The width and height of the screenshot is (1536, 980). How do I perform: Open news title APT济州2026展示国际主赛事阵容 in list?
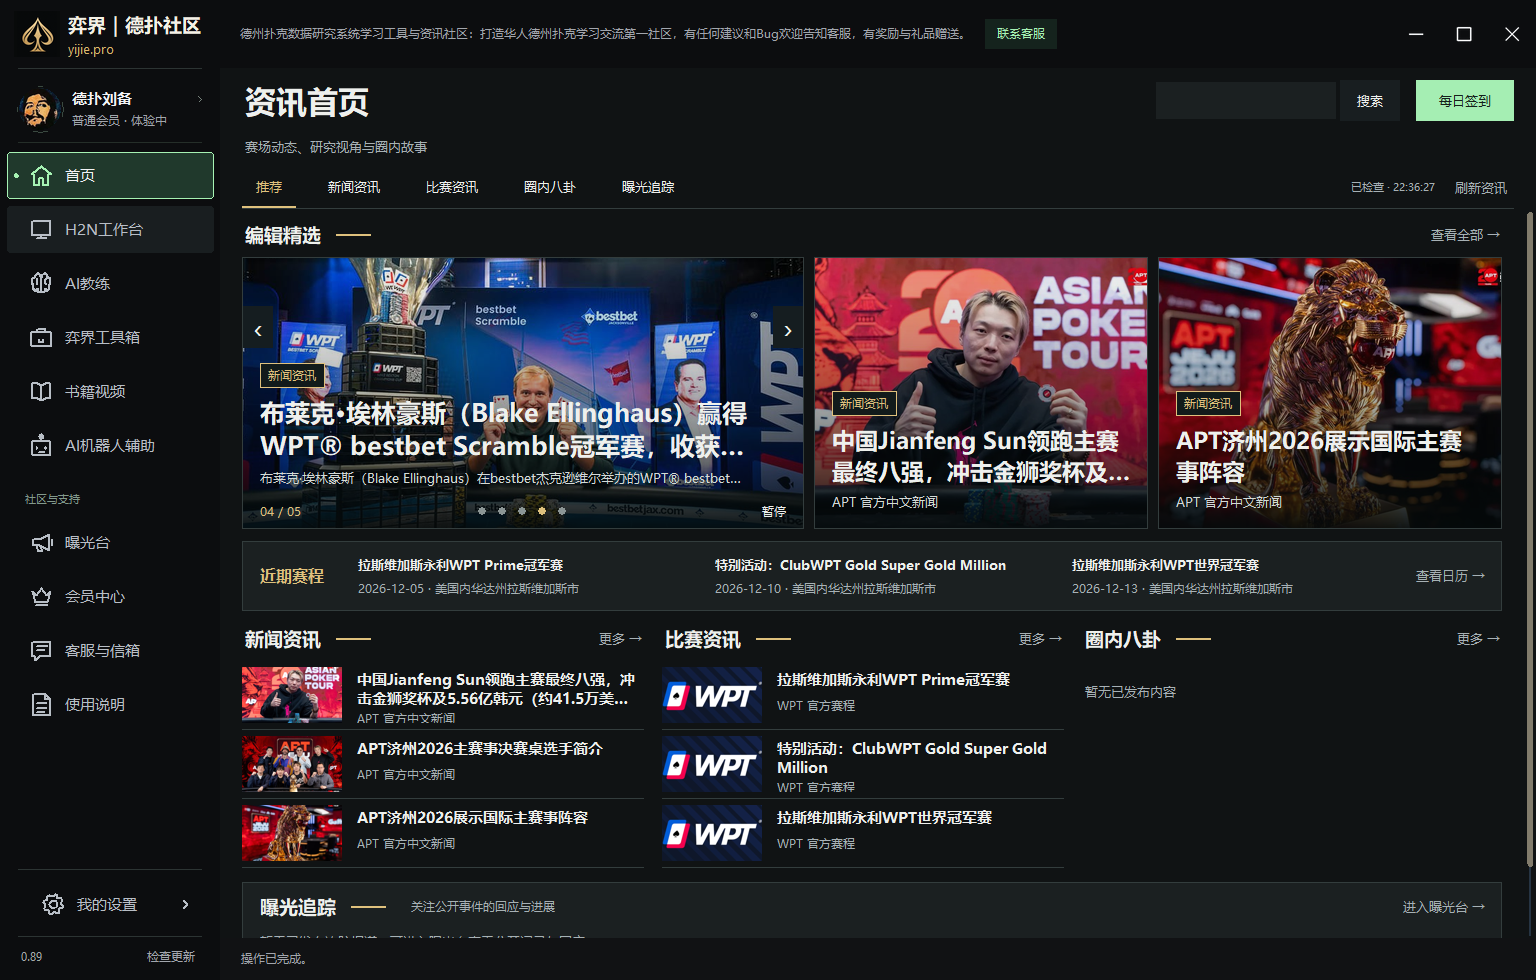click(x=472, y=818)
